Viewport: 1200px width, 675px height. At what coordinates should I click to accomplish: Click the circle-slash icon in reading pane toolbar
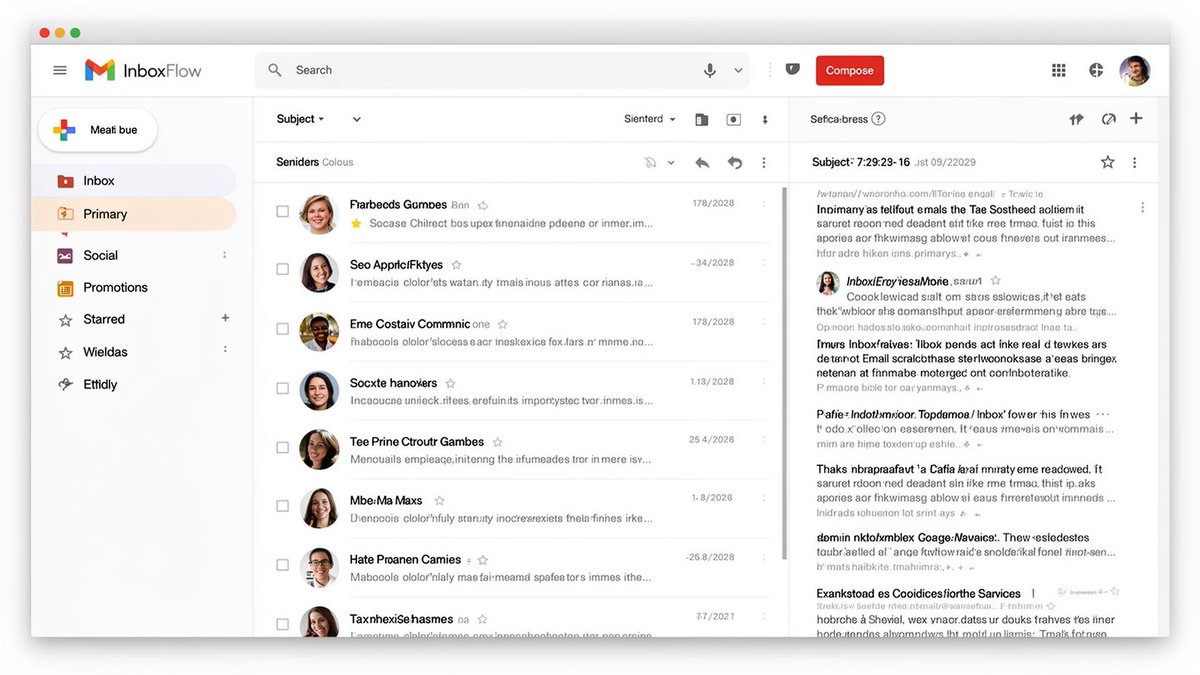pyautogui.click(x=1108, y=119)
